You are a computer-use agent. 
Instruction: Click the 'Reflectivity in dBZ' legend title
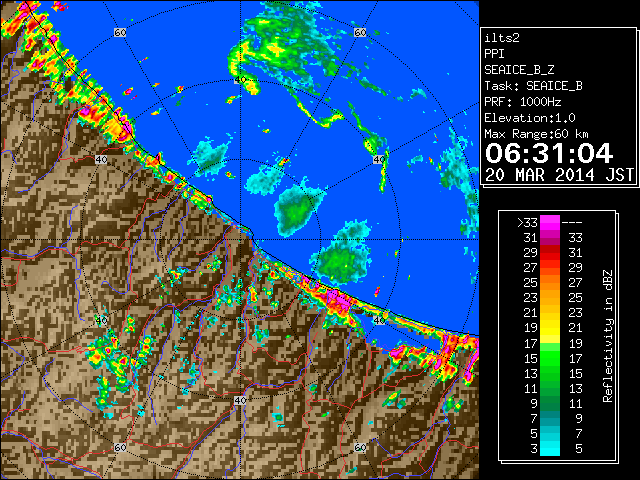point(608,336)
